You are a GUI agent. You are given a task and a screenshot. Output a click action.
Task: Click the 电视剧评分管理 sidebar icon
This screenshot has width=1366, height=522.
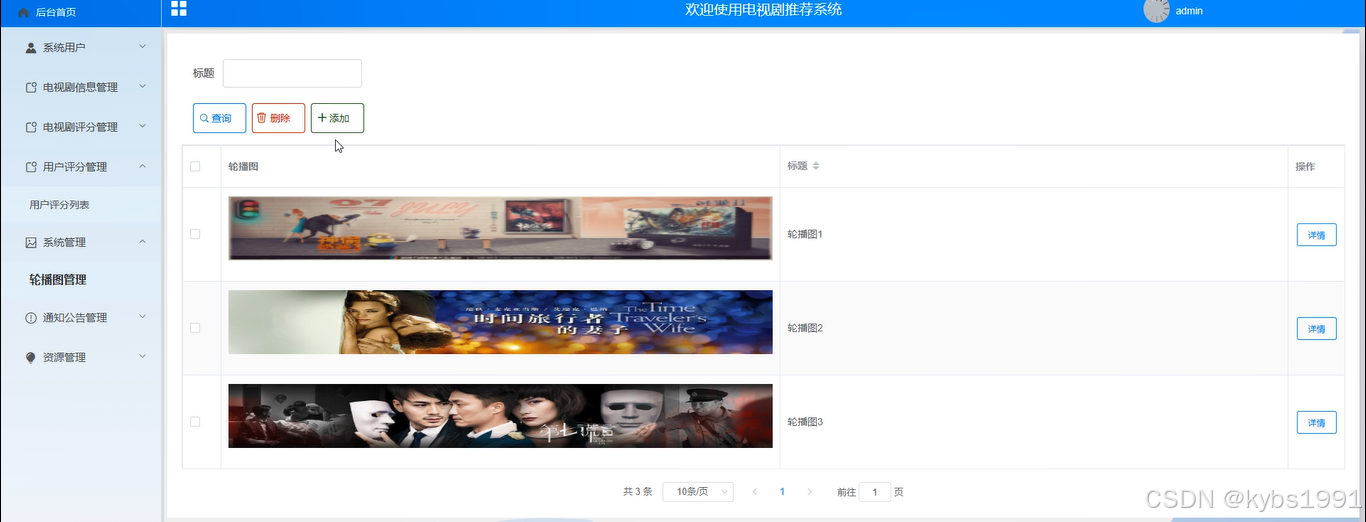click(31, 127)
